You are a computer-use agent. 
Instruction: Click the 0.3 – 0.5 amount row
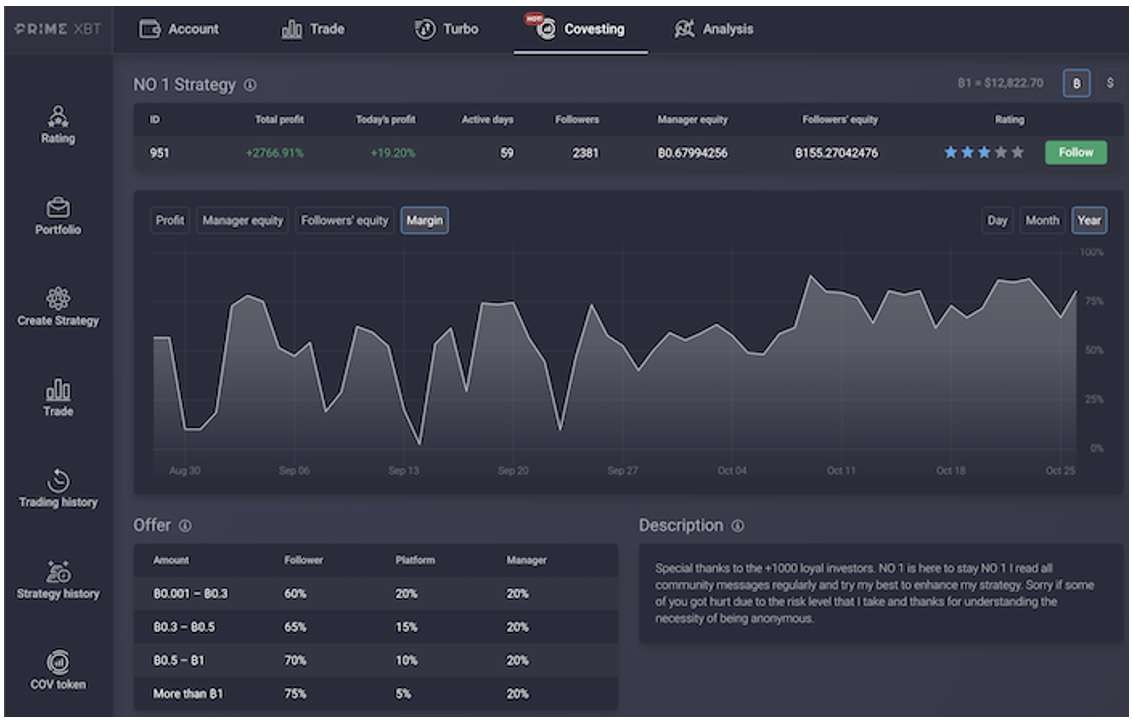(x=376, y=627)
